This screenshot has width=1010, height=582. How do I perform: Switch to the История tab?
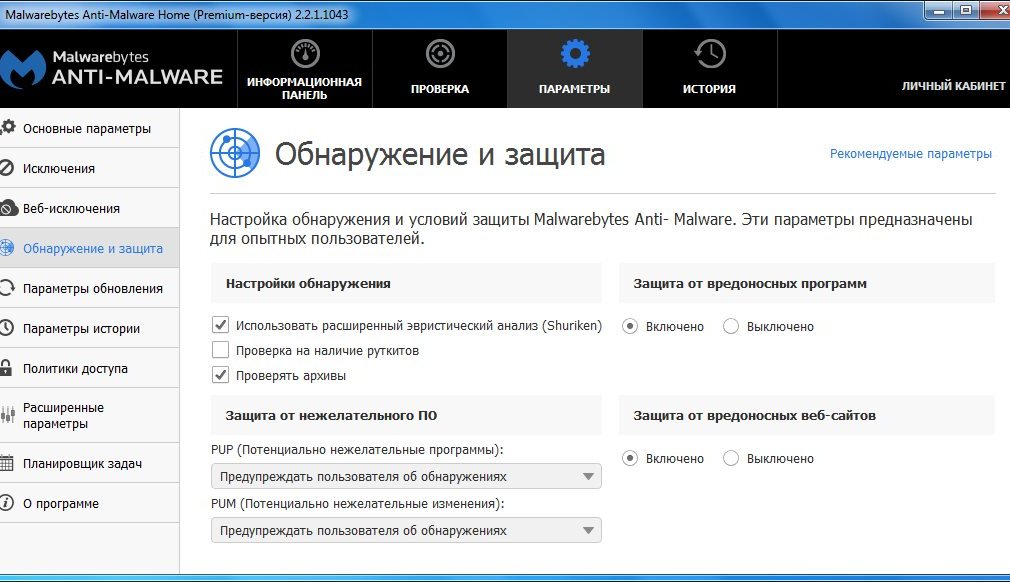coord(710,68)
